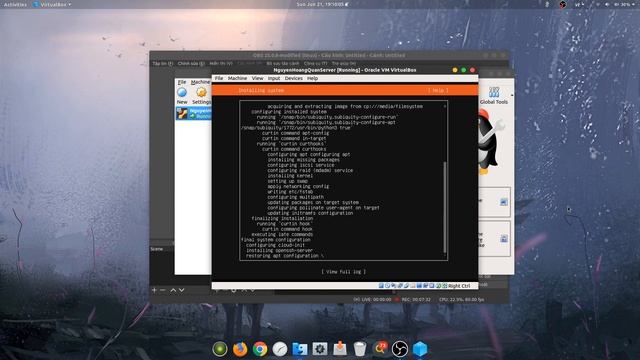
Task: Open VirtualBox blue cube from the dock
Action: pos(420,349)
